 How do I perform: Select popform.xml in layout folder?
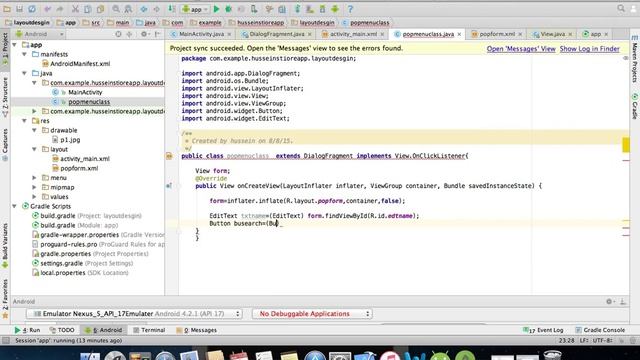pyautogui.click(x=75, y=168)
